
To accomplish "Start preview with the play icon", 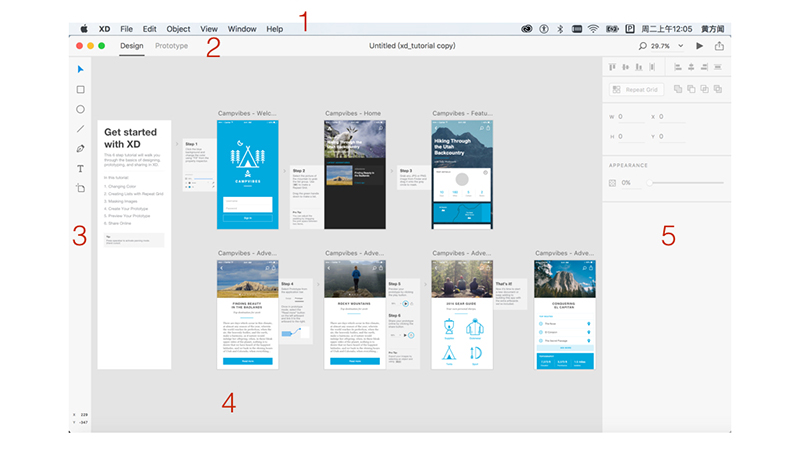I will click(x=699, y=46).
